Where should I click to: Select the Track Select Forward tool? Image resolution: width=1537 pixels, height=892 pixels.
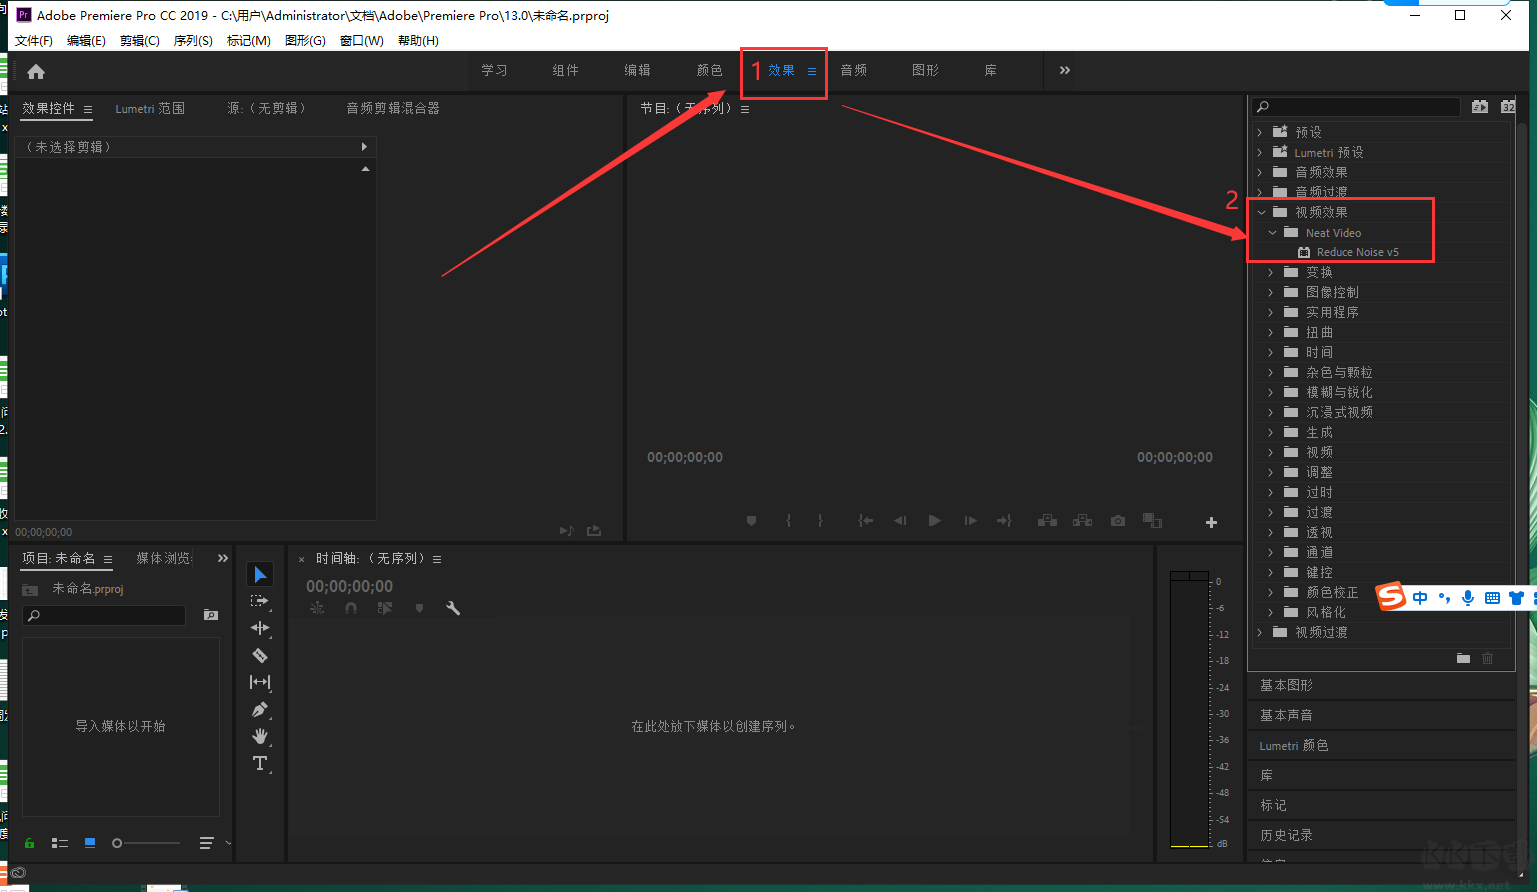point(260,601)
